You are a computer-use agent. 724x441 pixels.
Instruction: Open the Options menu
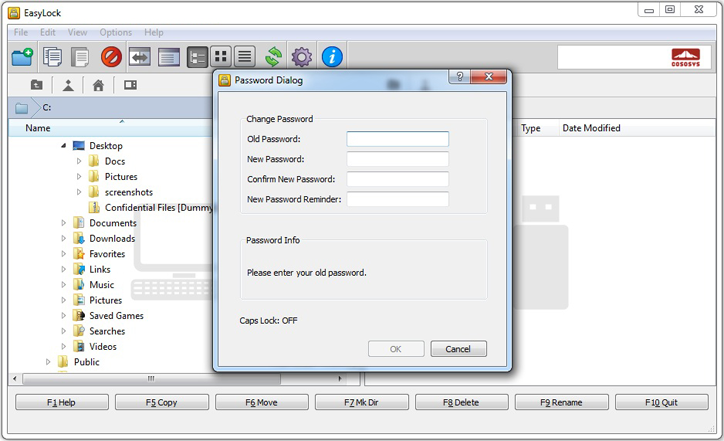[115, 32]
